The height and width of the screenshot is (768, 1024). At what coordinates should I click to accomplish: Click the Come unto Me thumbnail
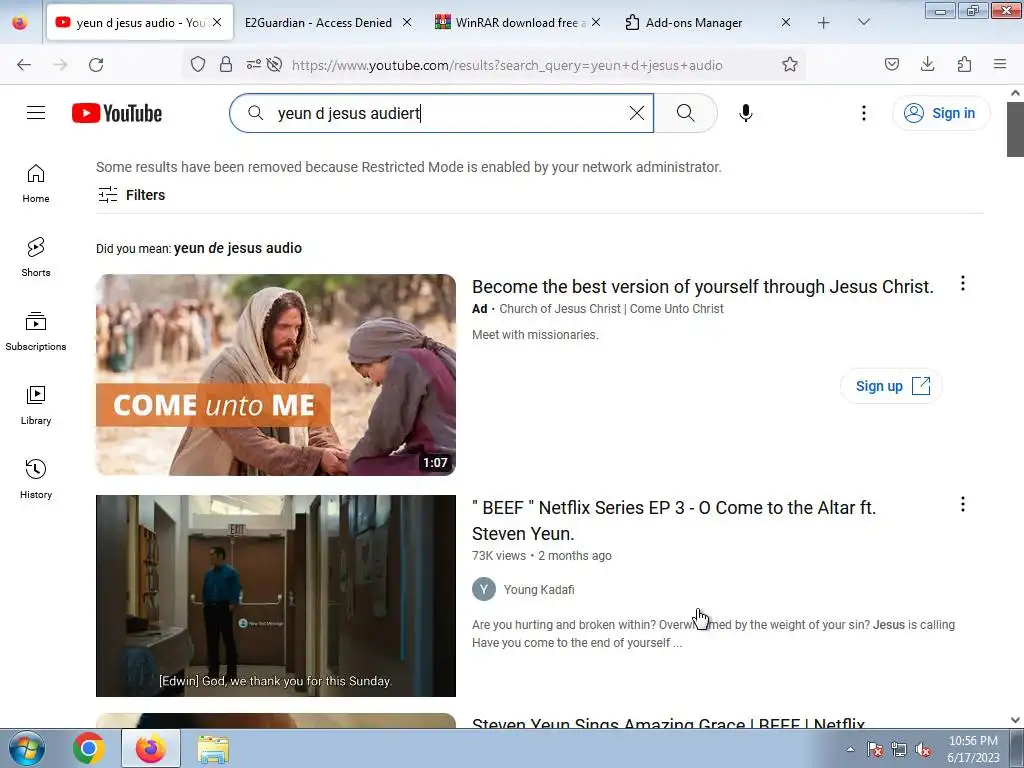tap(276, 375)
